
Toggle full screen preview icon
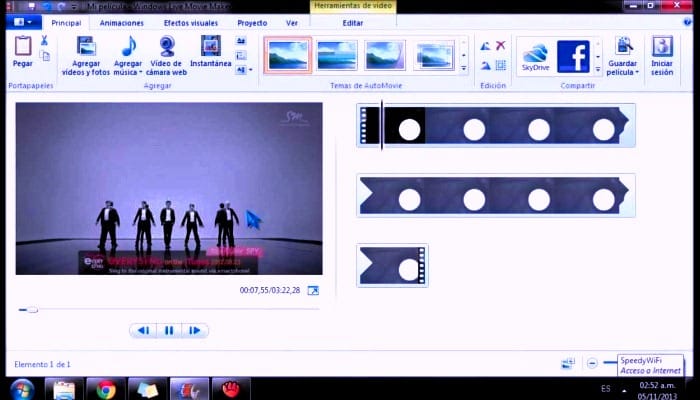(313, 291)
